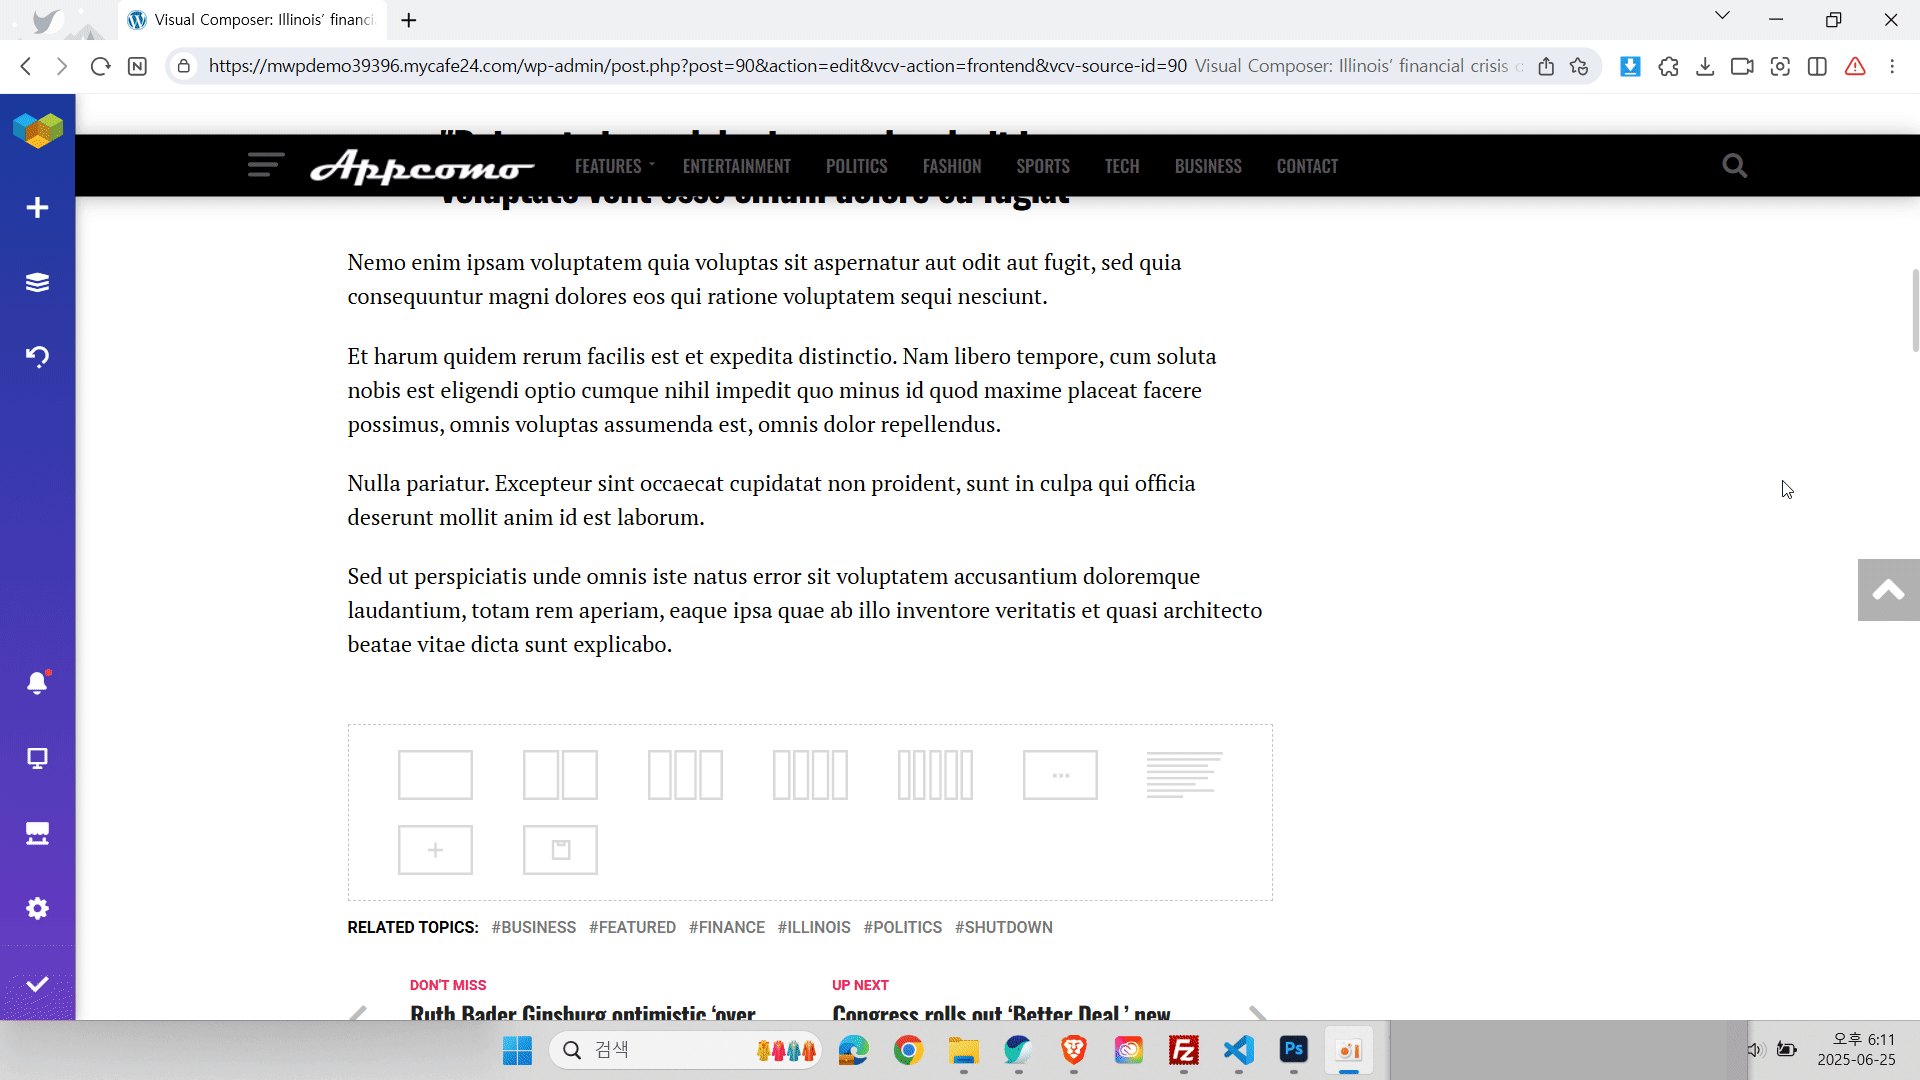Expand the FEATURES menu dropdown
The width and height of the screenshot is (1920, 1080).
[x=614, y=166]
